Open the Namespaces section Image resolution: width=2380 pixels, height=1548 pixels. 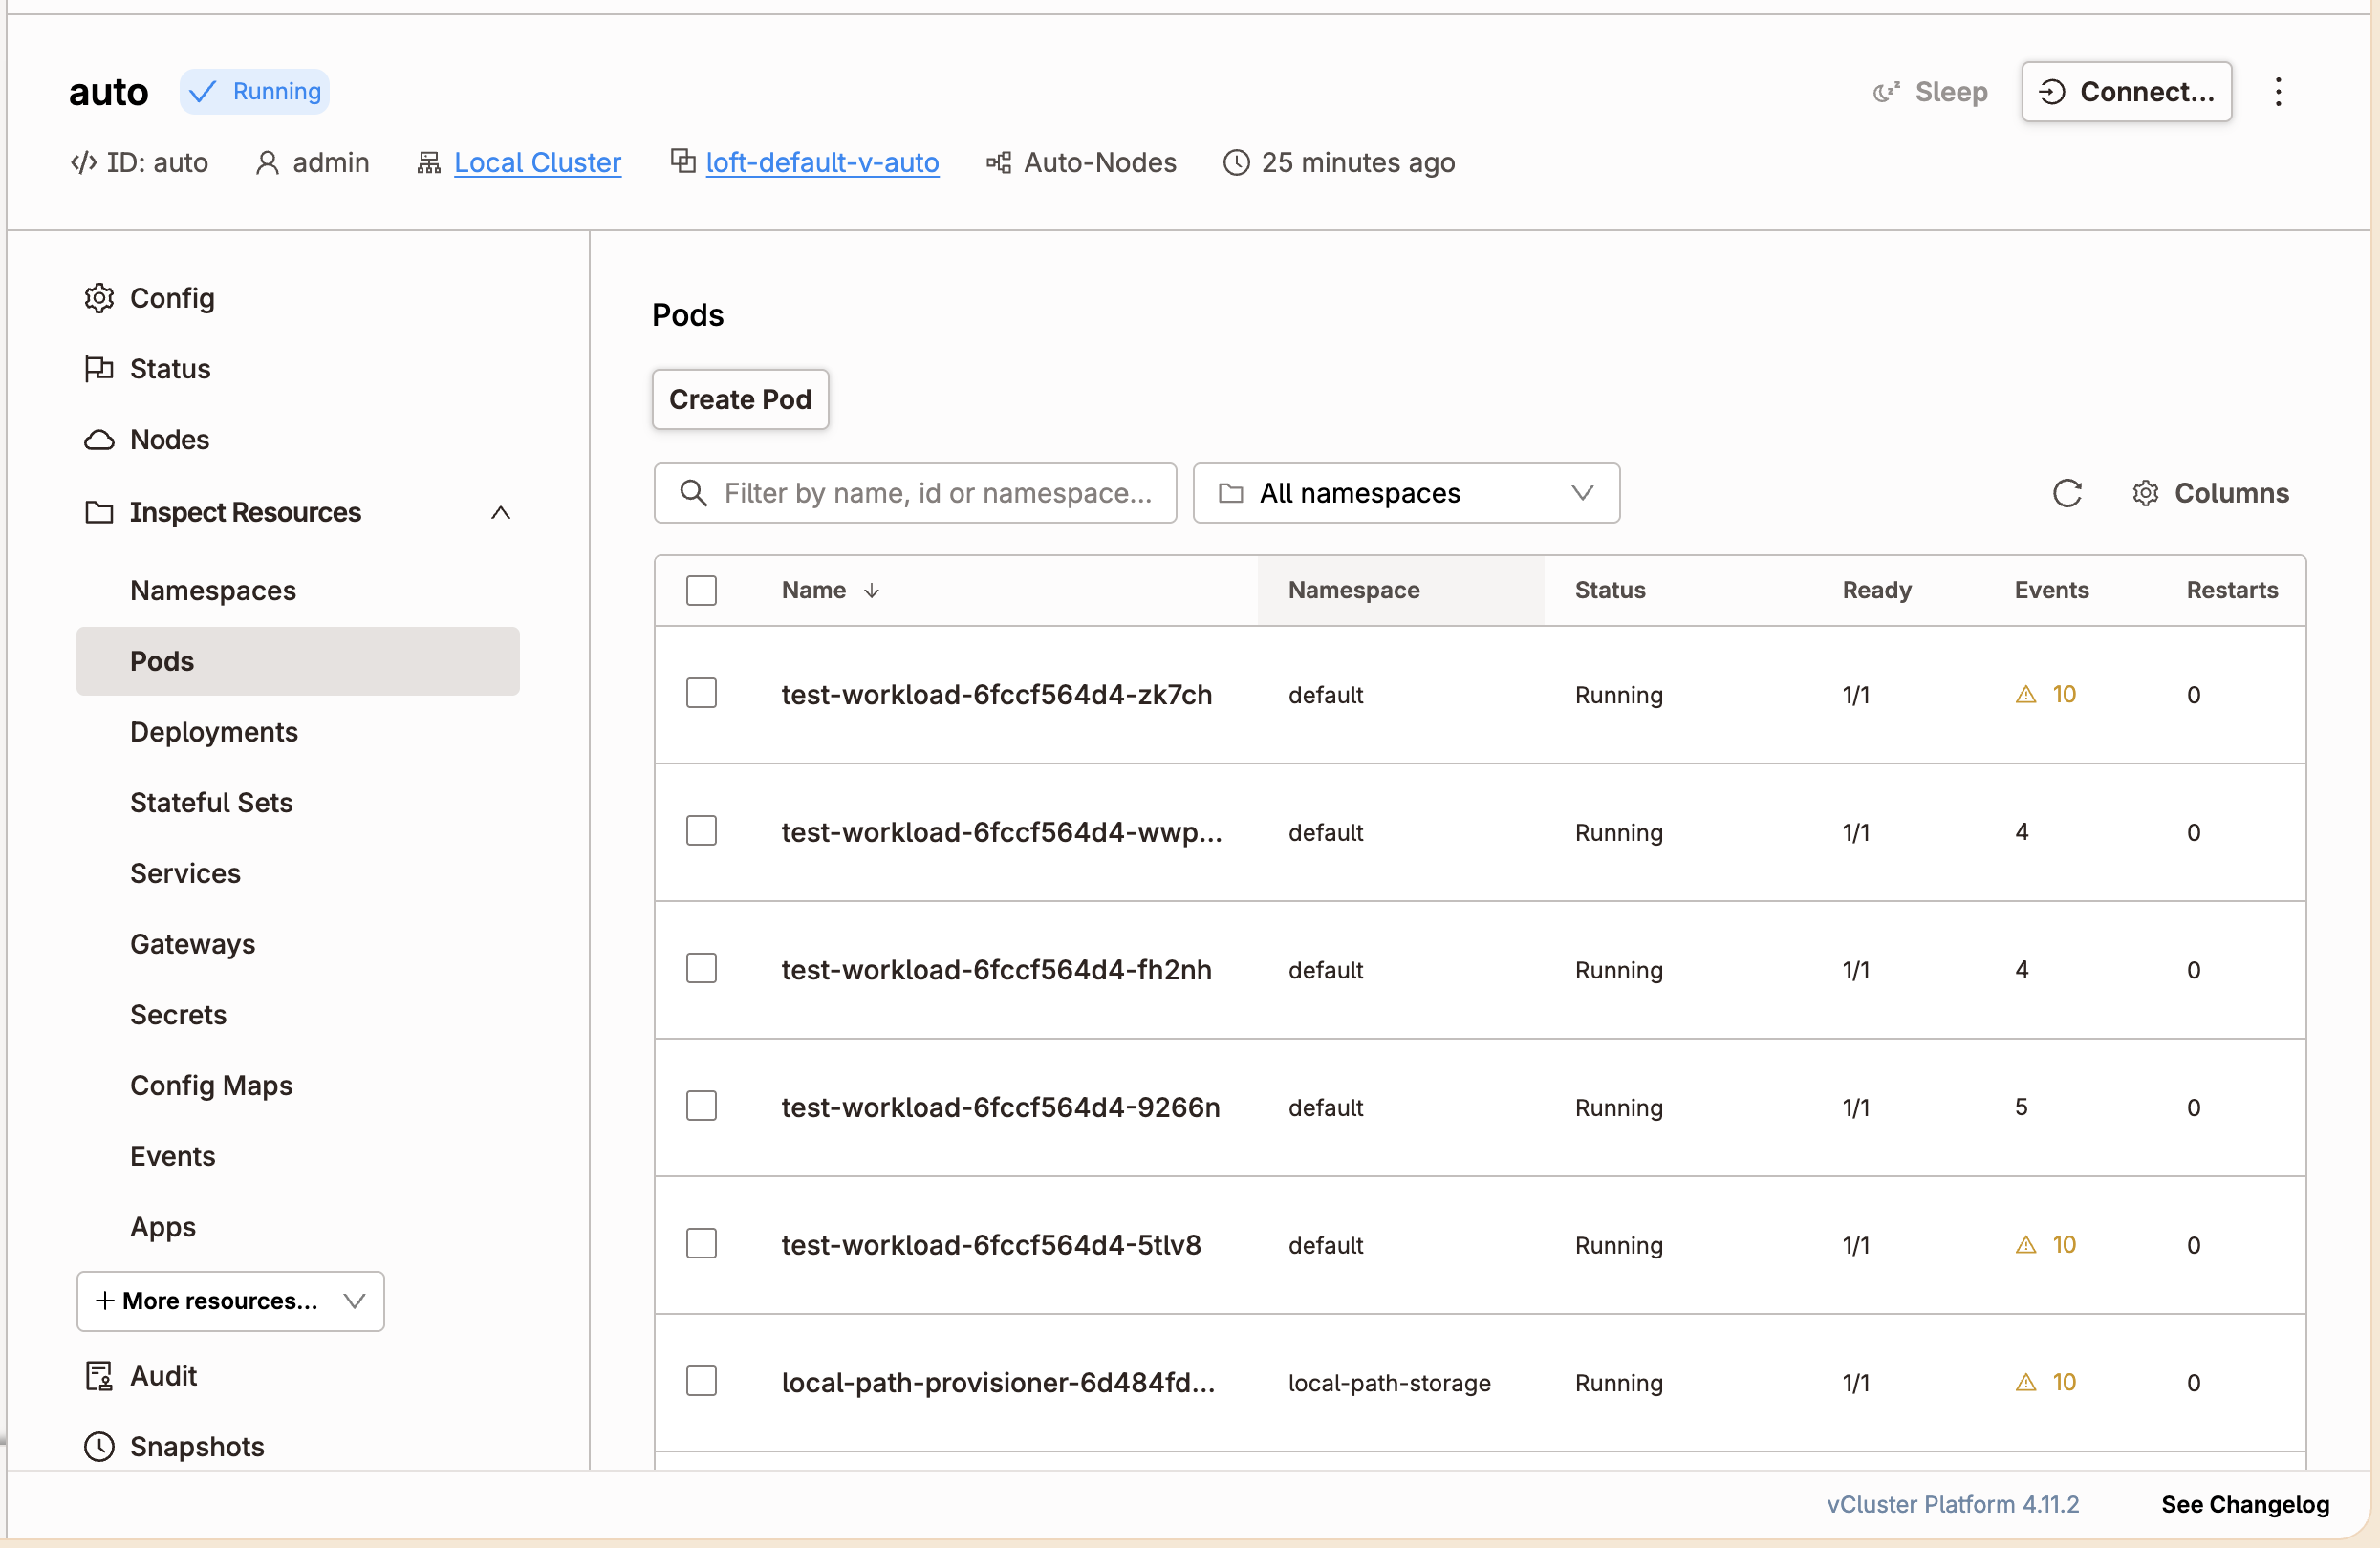coord(213,591)
